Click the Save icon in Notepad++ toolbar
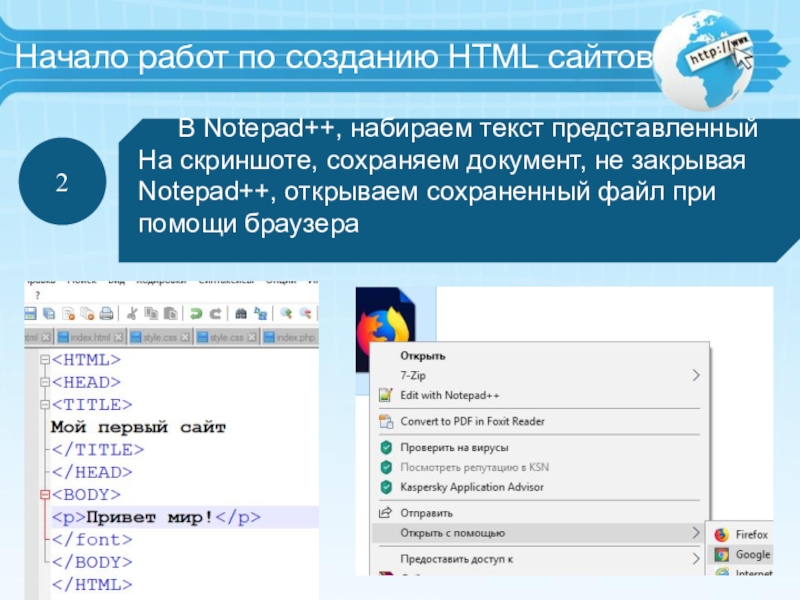 point(31,313)
